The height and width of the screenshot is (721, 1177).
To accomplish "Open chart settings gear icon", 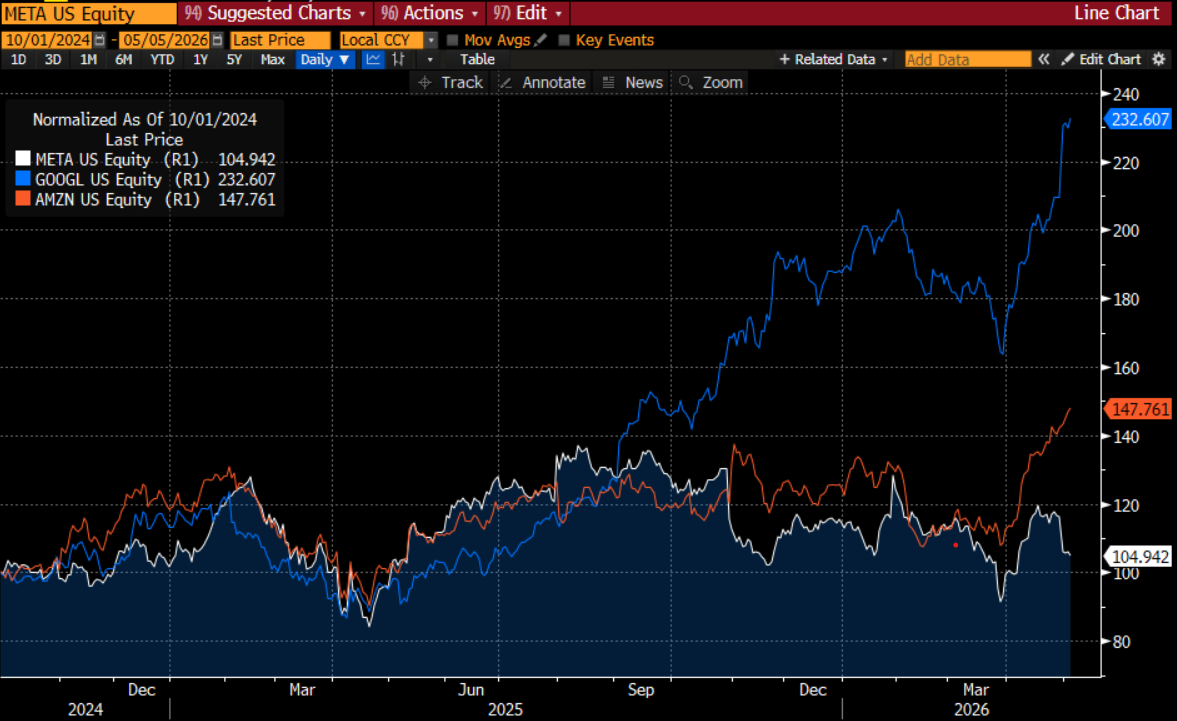I will pyautogui.click(x=1159, y=59).
